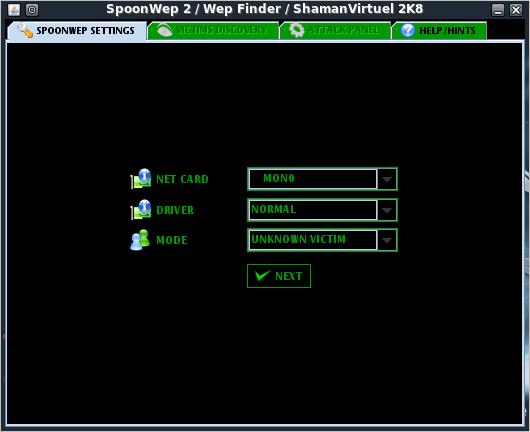Open the SpoonWep Settings tab
530x432 pixels.
[77, 31]
